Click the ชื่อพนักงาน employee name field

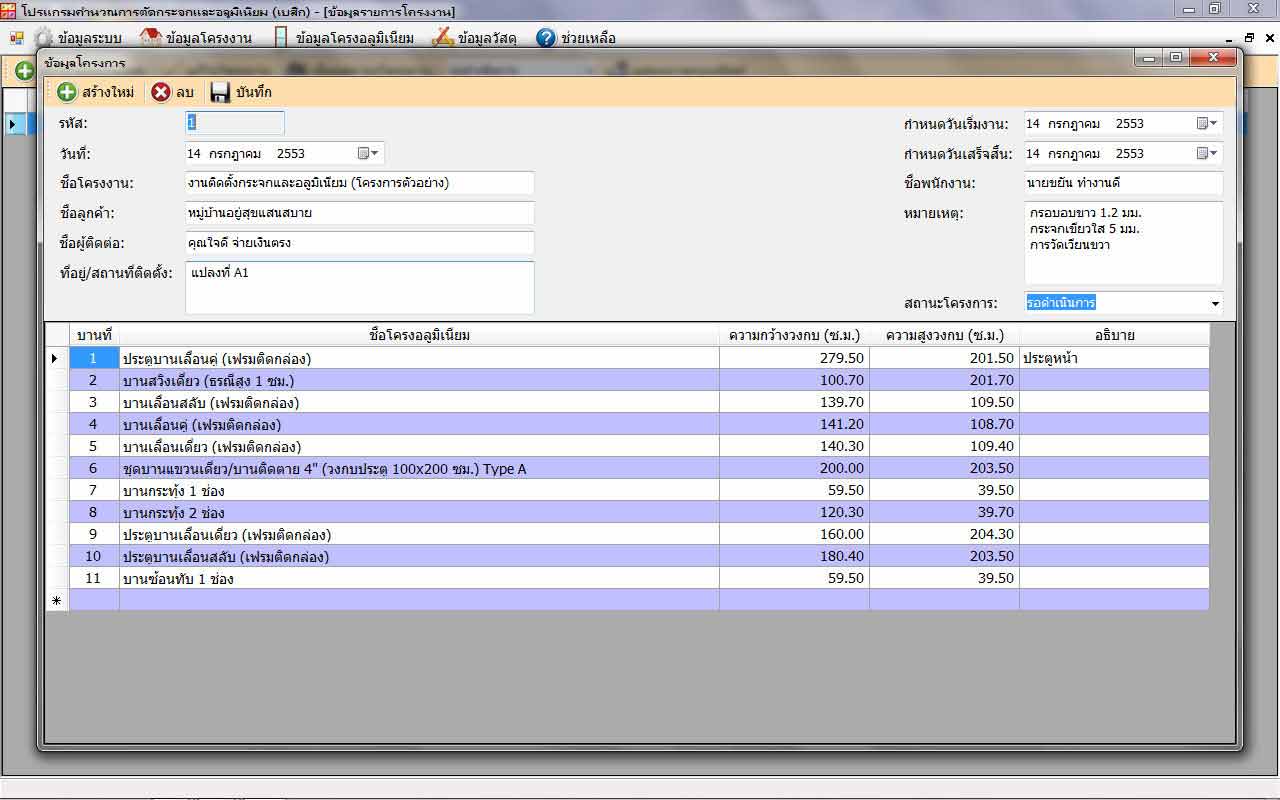click(1124, 183)
